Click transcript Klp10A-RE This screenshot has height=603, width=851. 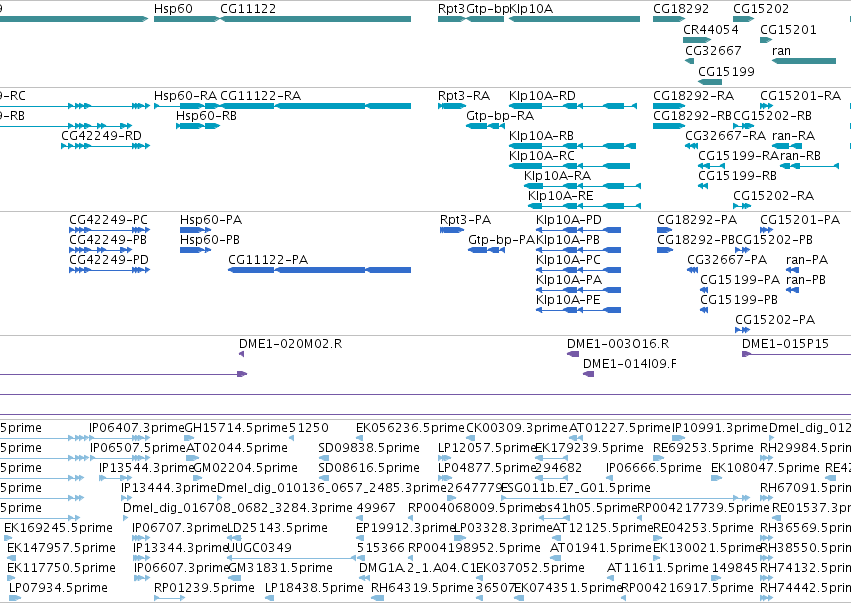coord(561,195)
